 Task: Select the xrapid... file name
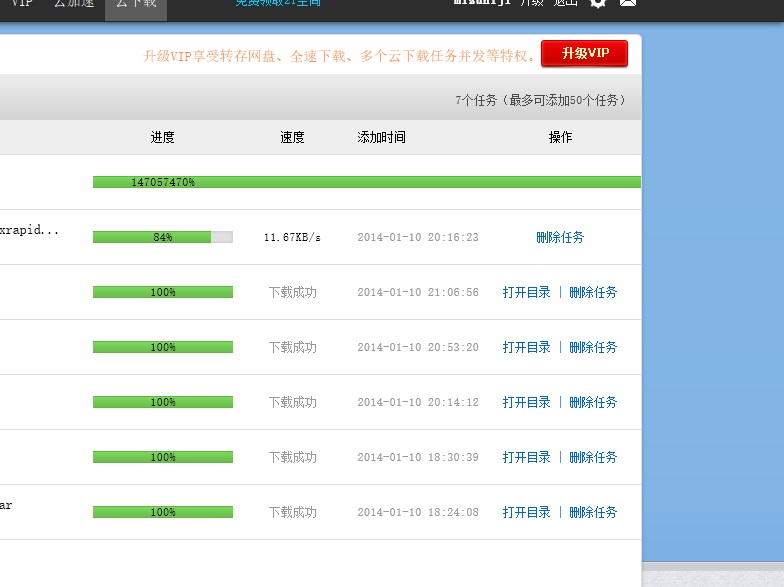click(x=29, y=230)
